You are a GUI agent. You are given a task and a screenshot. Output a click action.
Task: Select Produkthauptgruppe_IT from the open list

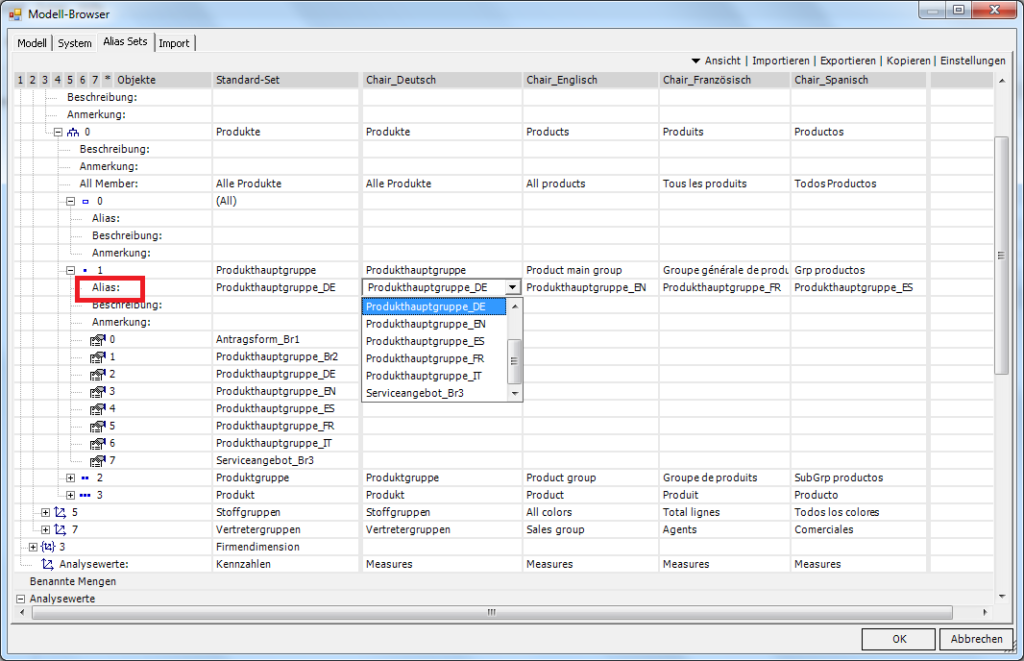pyautogui.click(x=423, y=375)
